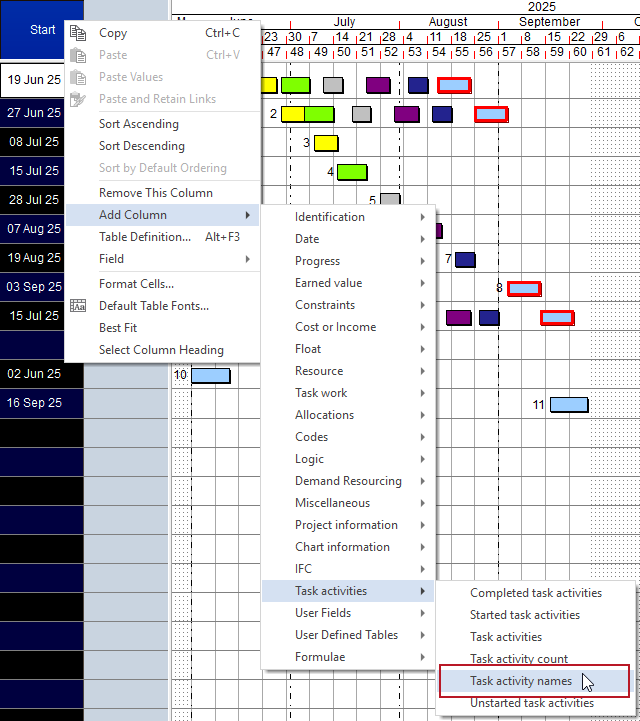
Task: Select the 27 Jun 25 start cell
Action: tap(33, 113)
